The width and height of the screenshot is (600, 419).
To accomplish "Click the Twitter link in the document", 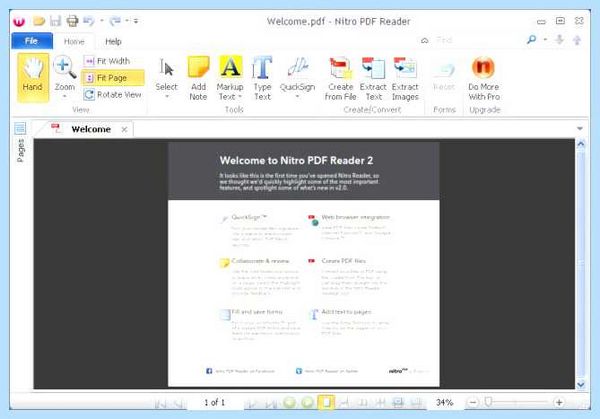I will point(327,371).
